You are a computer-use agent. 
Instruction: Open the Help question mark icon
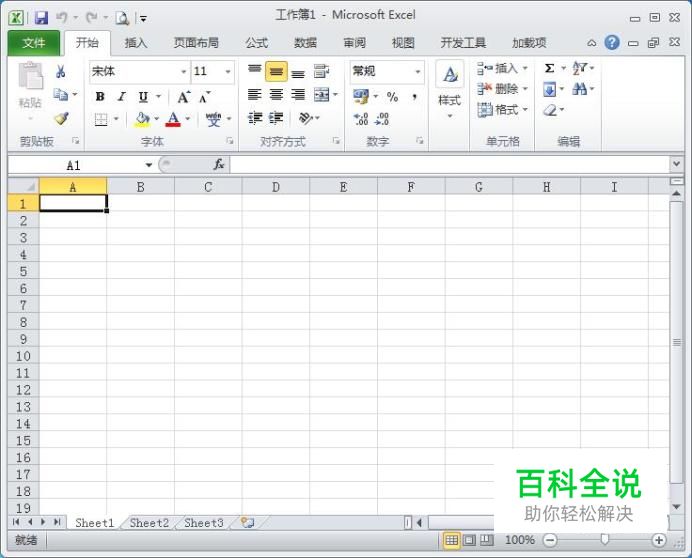[612, 42]
